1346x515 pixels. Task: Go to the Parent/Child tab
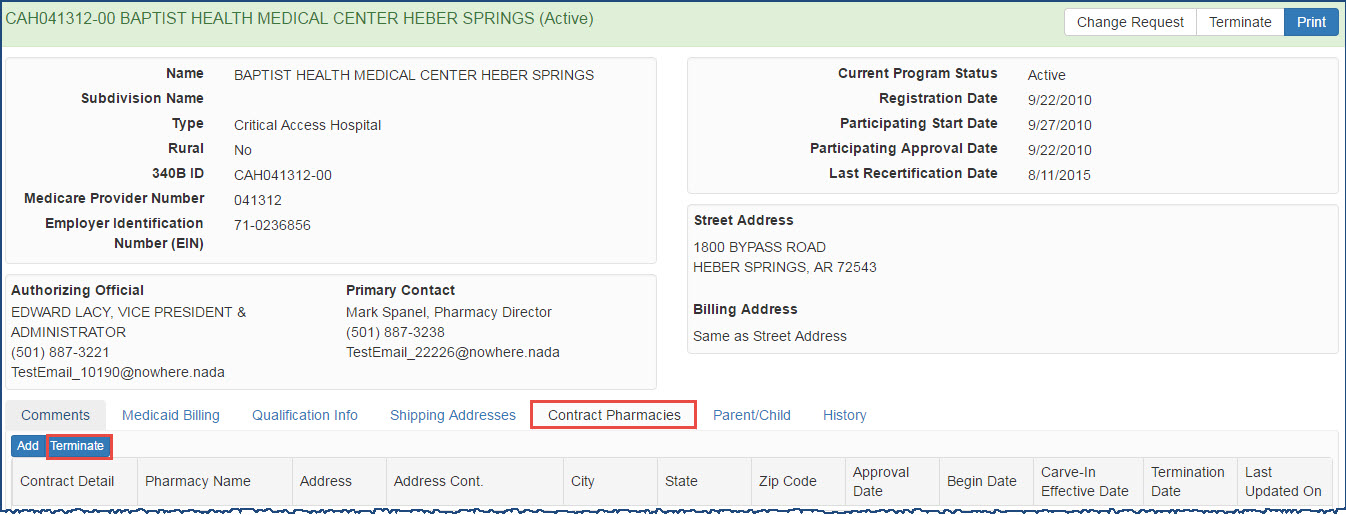coord(752,415)
